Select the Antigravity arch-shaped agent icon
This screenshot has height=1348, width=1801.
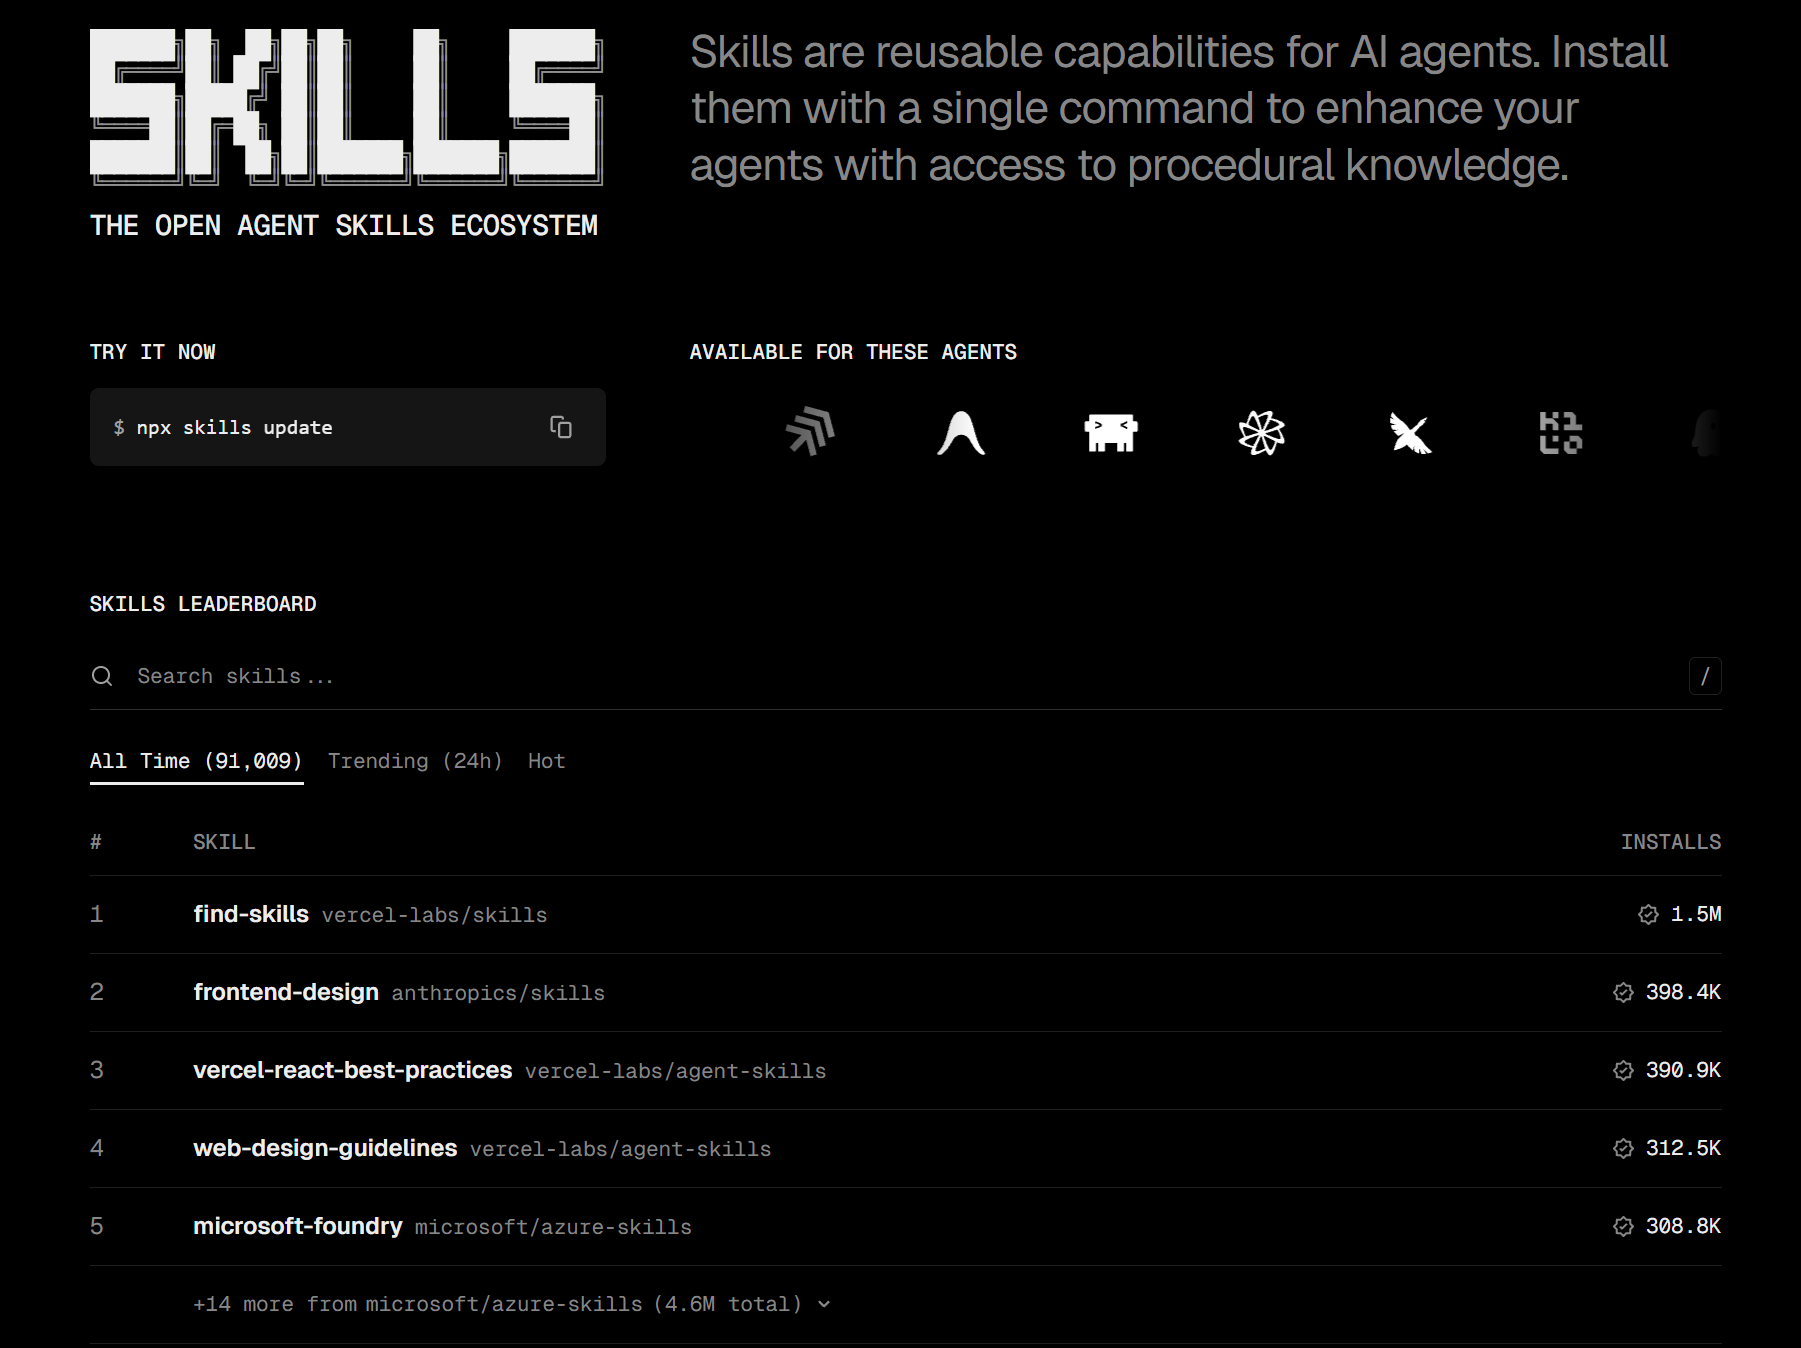tap(961, 433)
